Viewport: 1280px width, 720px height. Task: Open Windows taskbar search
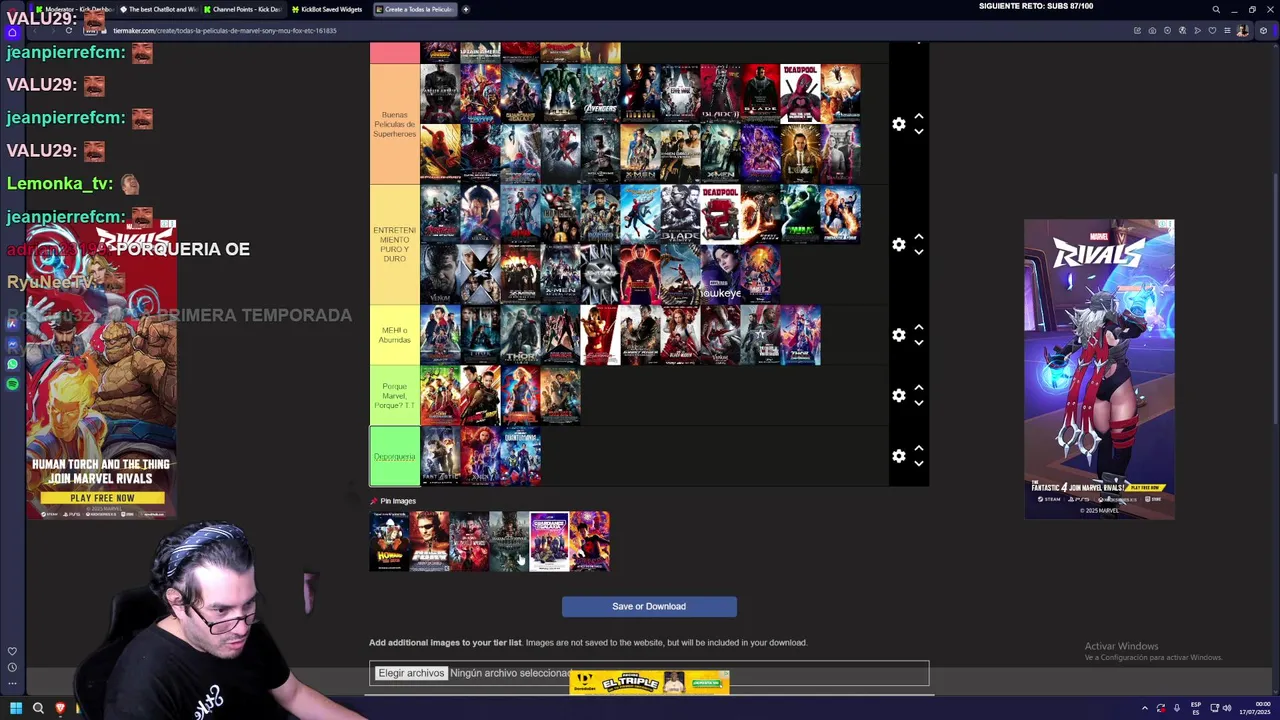click(x=38, y=708)
